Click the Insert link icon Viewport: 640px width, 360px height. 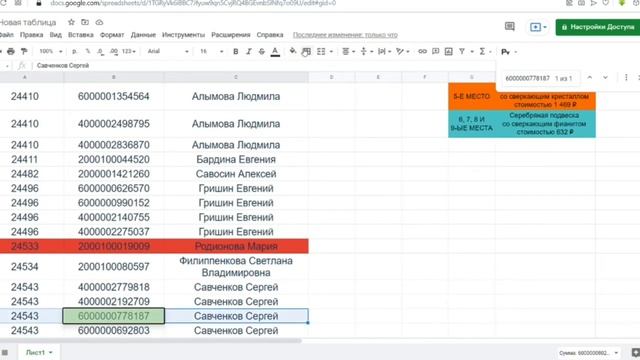(x=422, y=51)
